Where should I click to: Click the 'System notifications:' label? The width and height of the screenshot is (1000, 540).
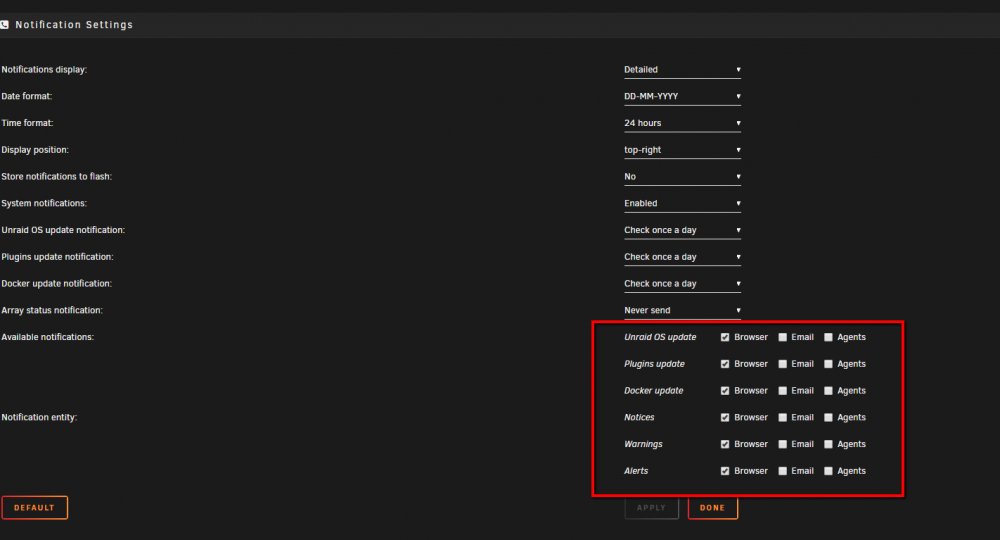[x=44, y=203]
